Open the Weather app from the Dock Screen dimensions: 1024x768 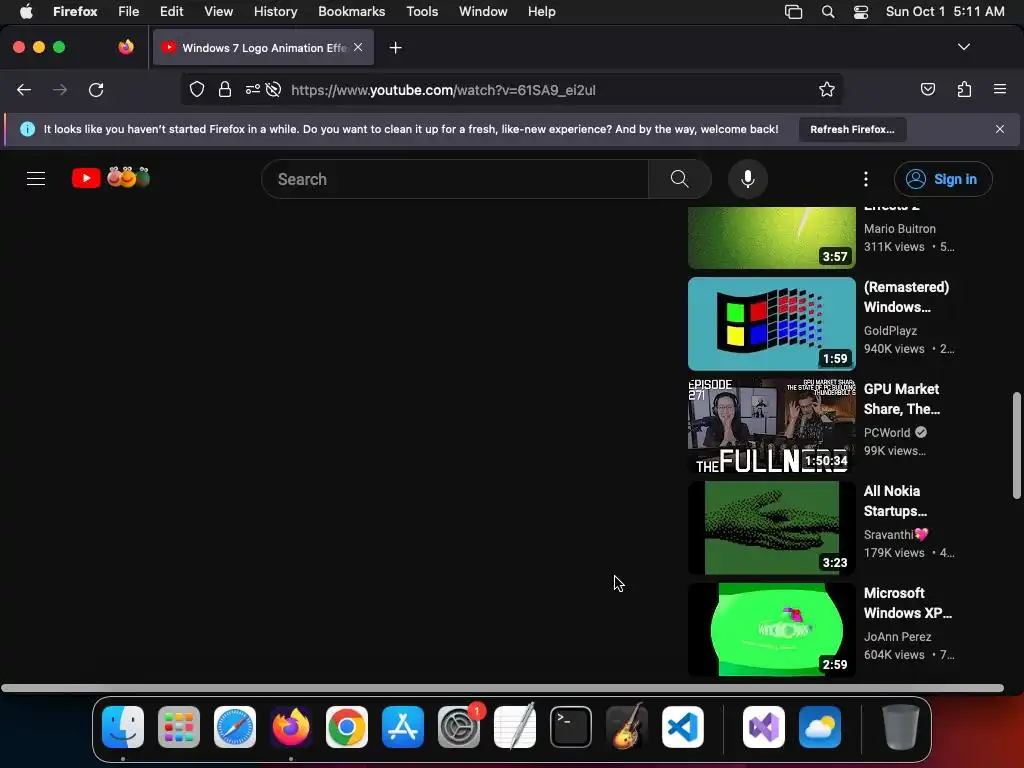tap(820, 726)
